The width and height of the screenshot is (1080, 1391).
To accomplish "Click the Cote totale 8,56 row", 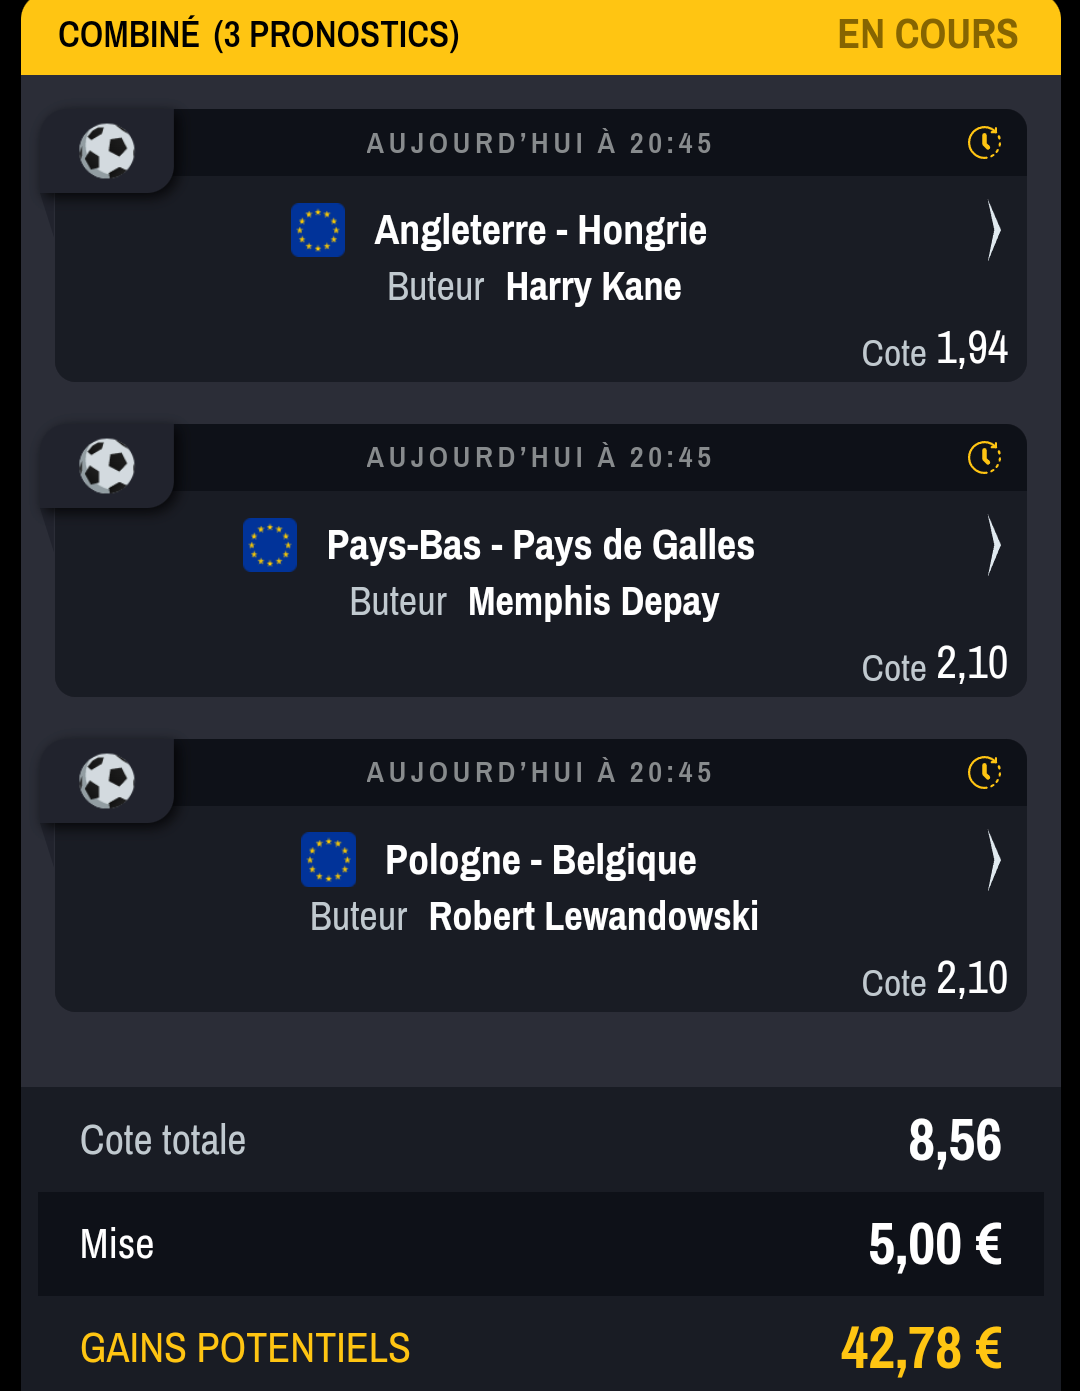I will coord(541,1140).
